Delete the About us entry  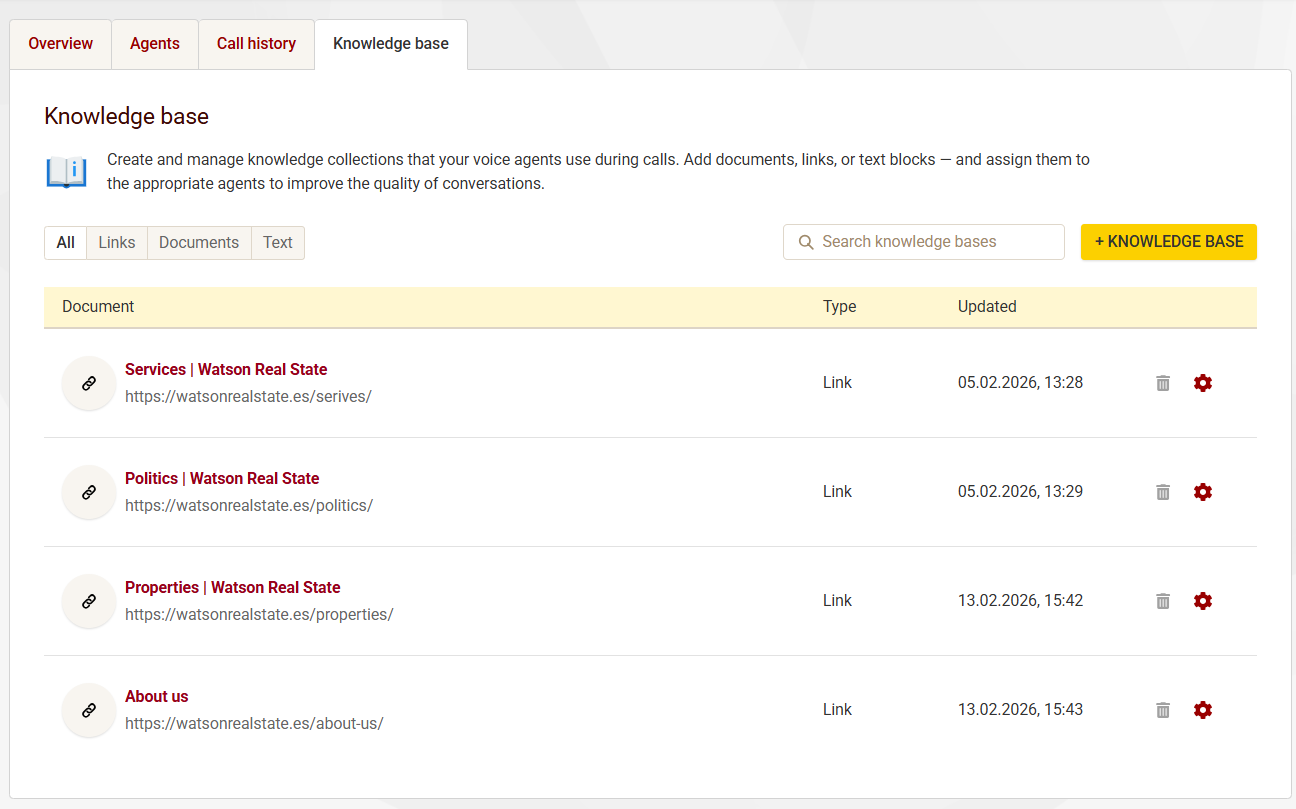pos(1163,710)
